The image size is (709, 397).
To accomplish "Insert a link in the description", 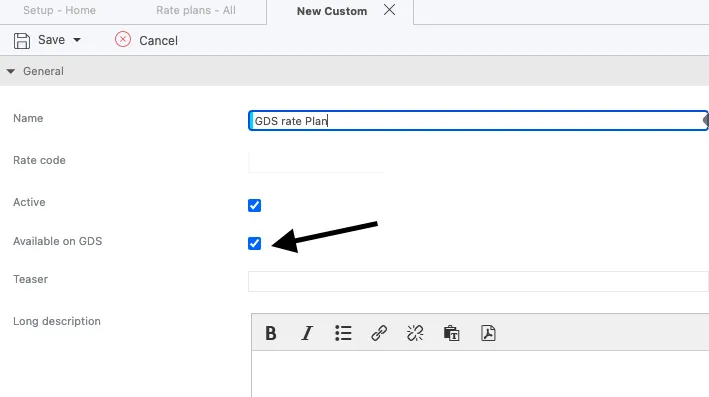I will [x=379, y=333].
